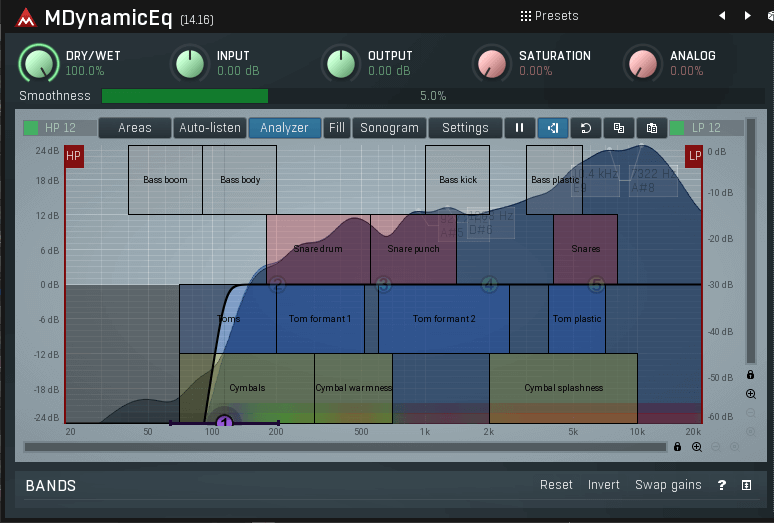Click the Dry/Wet 100.0% value
The width and height of the screenshot is (774, 523).
[x=84, y=71]
